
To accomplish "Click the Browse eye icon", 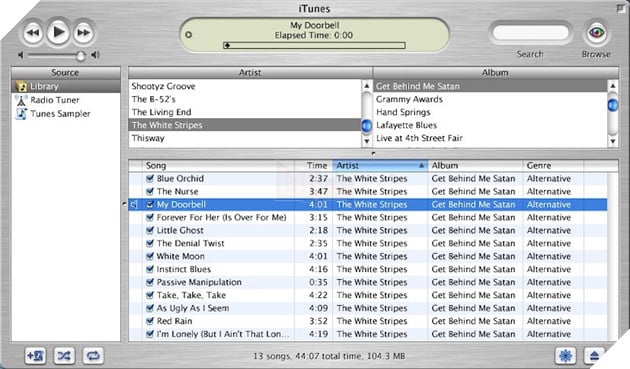I will [x=596, y=32].
